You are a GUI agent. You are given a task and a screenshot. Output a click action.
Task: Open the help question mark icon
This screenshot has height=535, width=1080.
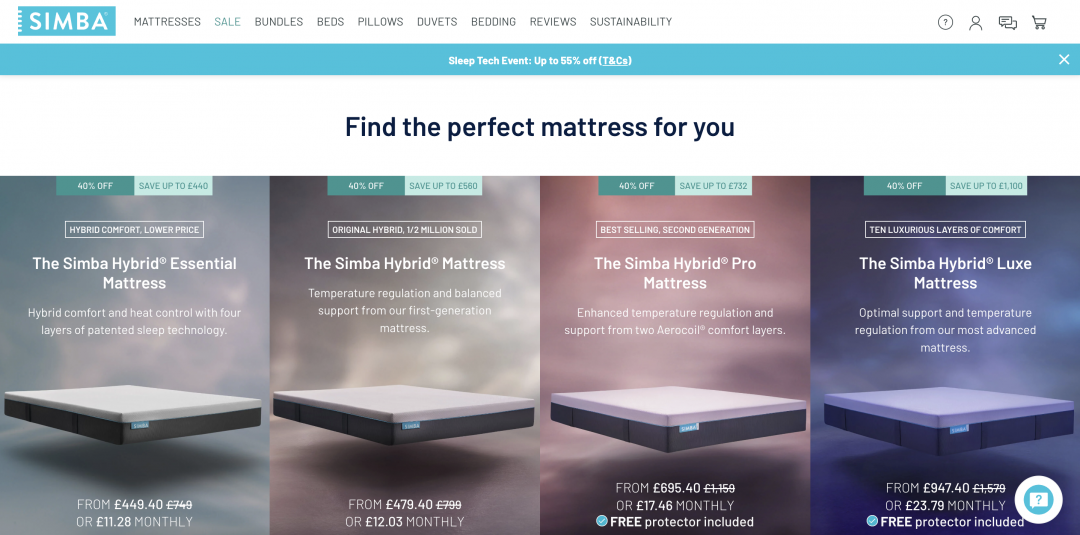(x=945, y=22)
